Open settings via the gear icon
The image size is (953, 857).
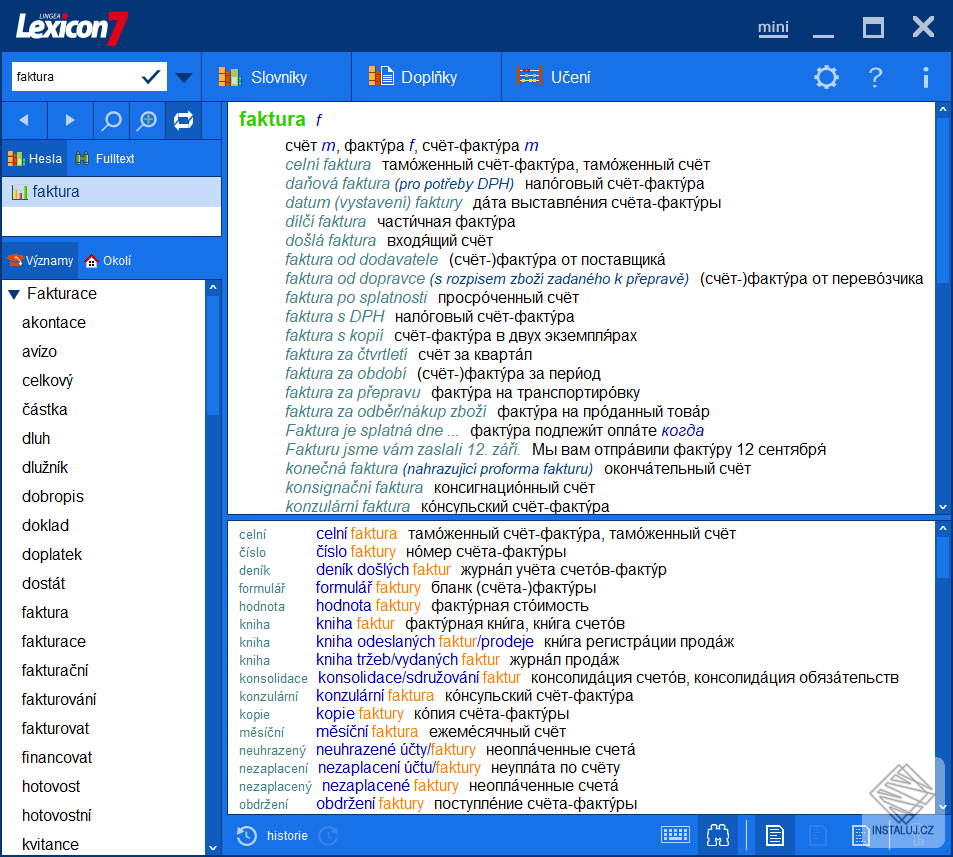pos(826,77)
